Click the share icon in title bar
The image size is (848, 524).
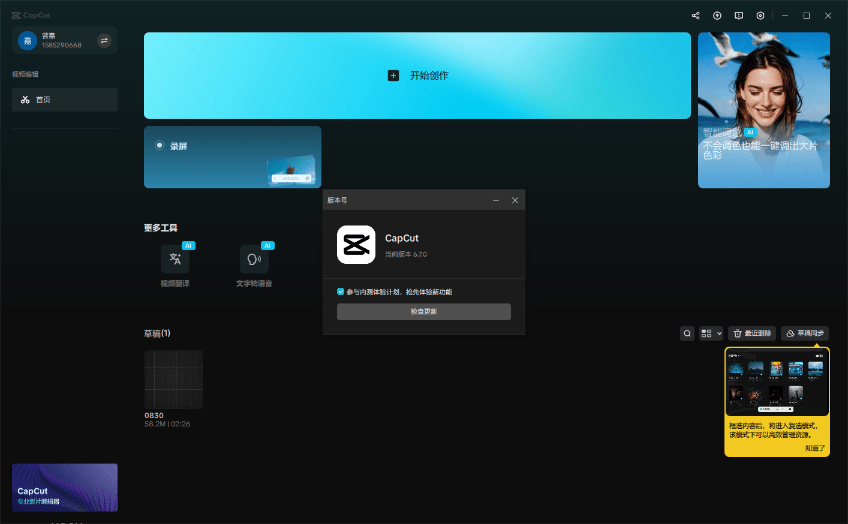click(x=696, y=16)
